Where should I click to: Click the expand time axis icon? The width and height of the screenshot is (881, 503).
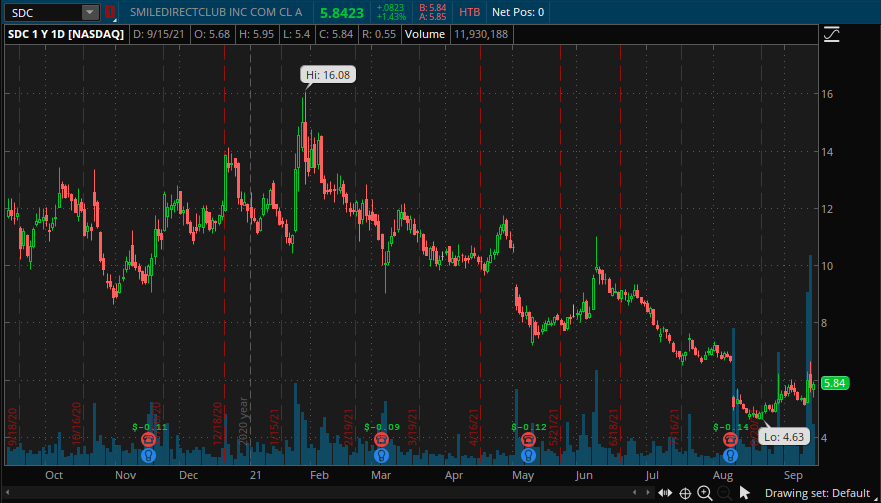pos(666,493)
